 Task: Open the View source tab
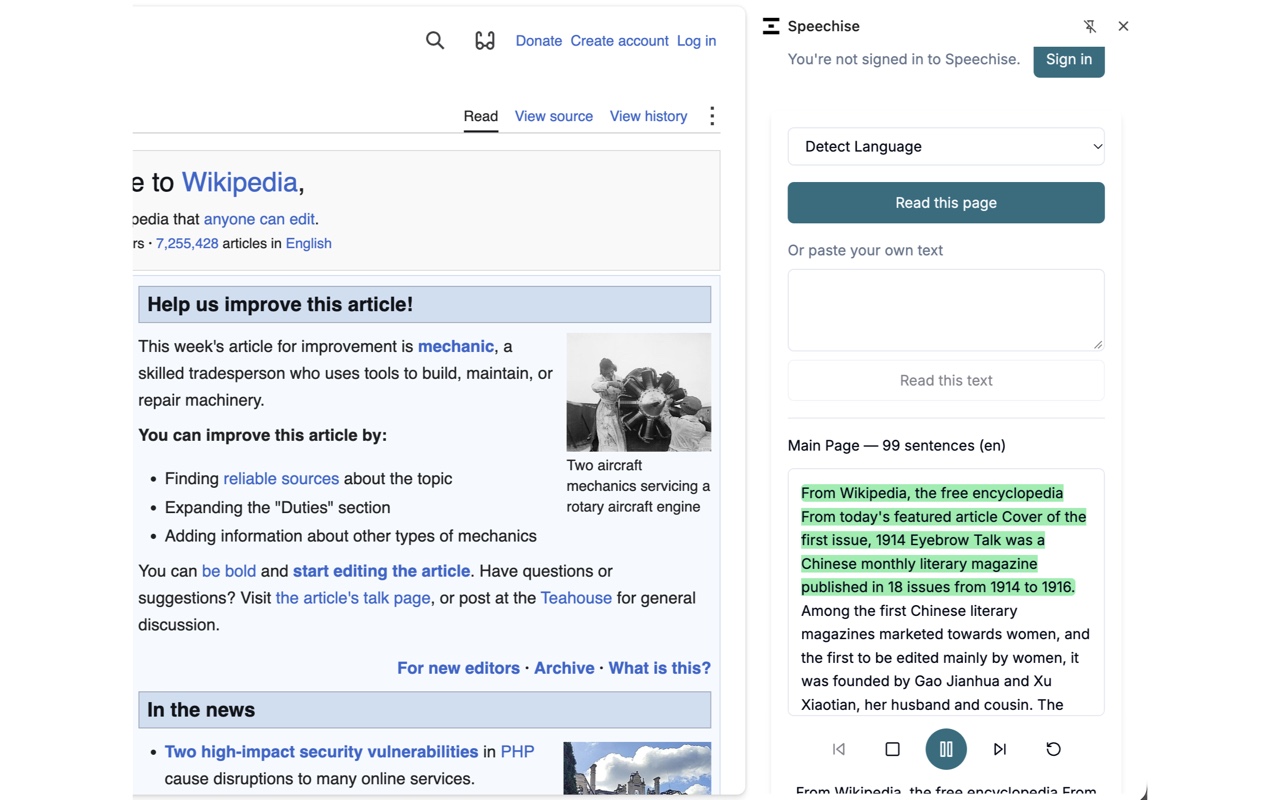(554, 116)
